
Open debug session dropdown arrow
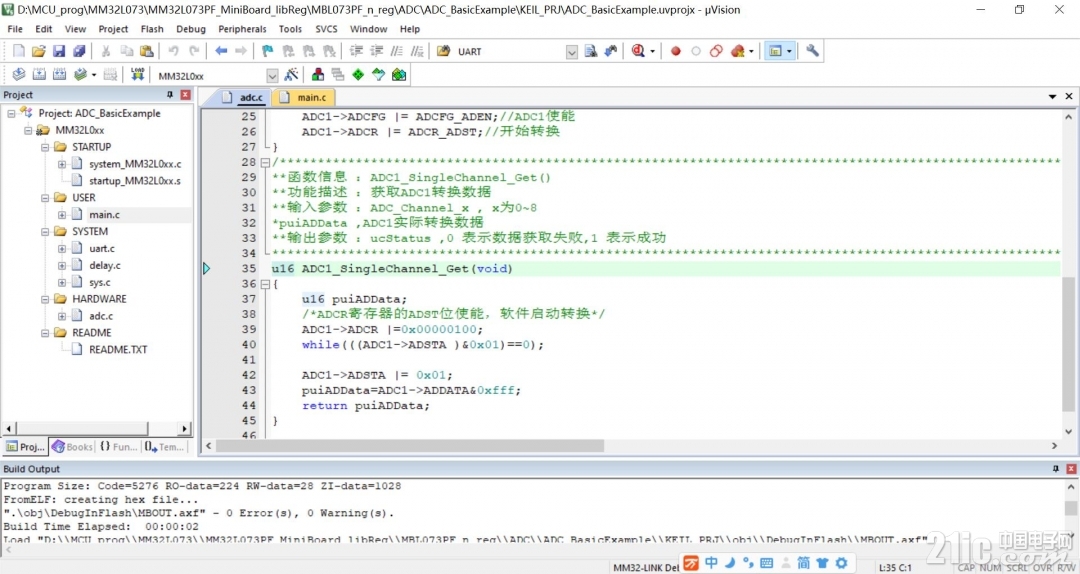tap(652, 51)
